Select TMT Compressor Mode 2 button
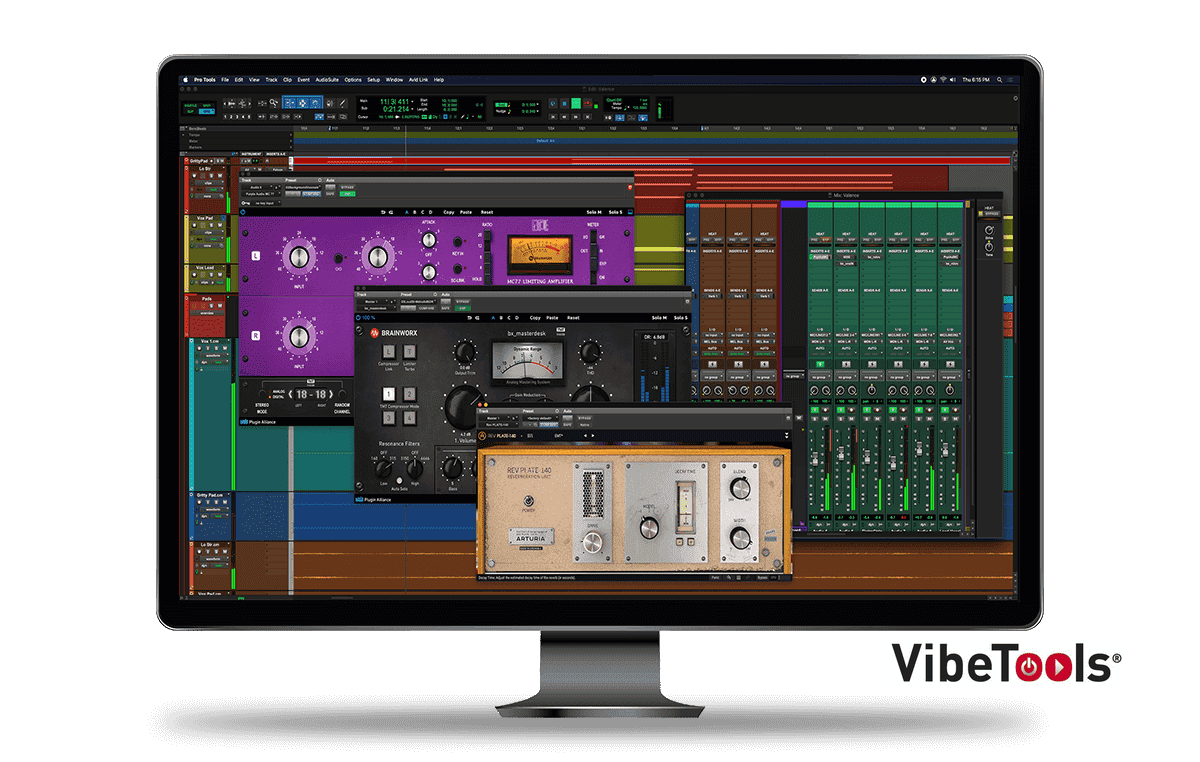This screenshot has height=762, width=1200. click(410, 394)
